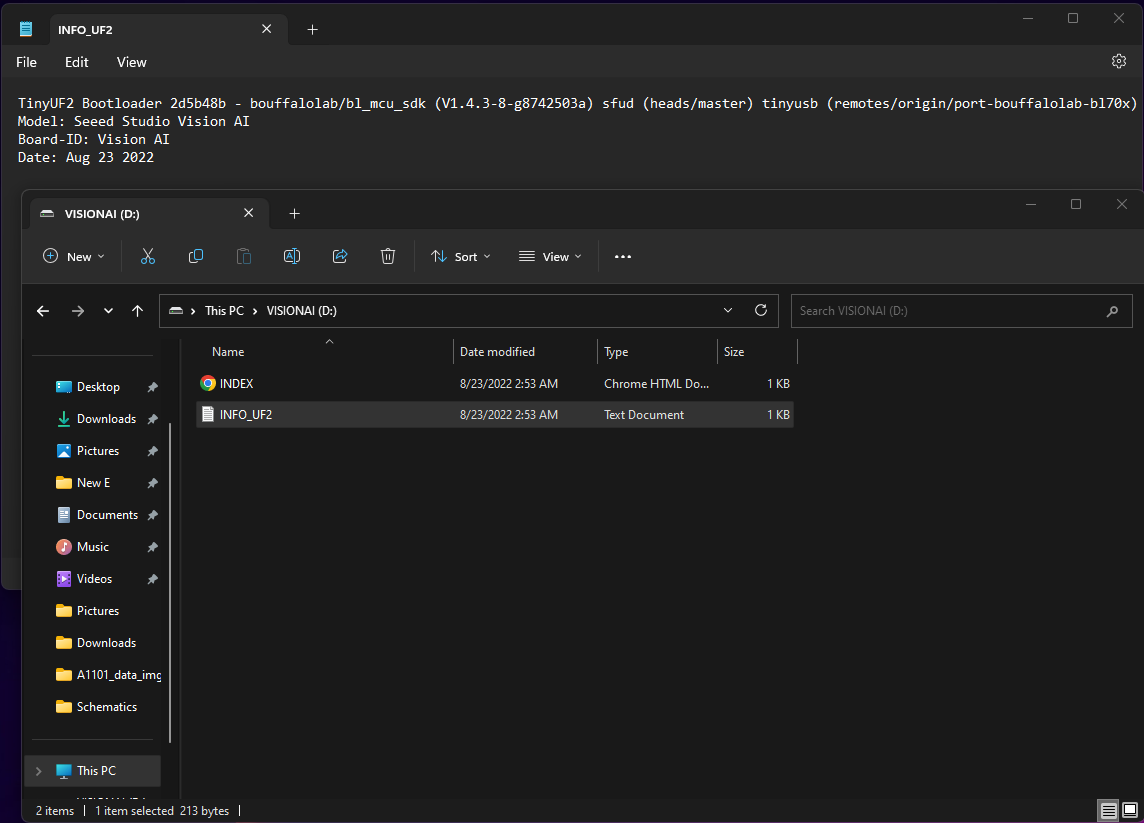Switch to details view layout icon

pos(1108,810)
